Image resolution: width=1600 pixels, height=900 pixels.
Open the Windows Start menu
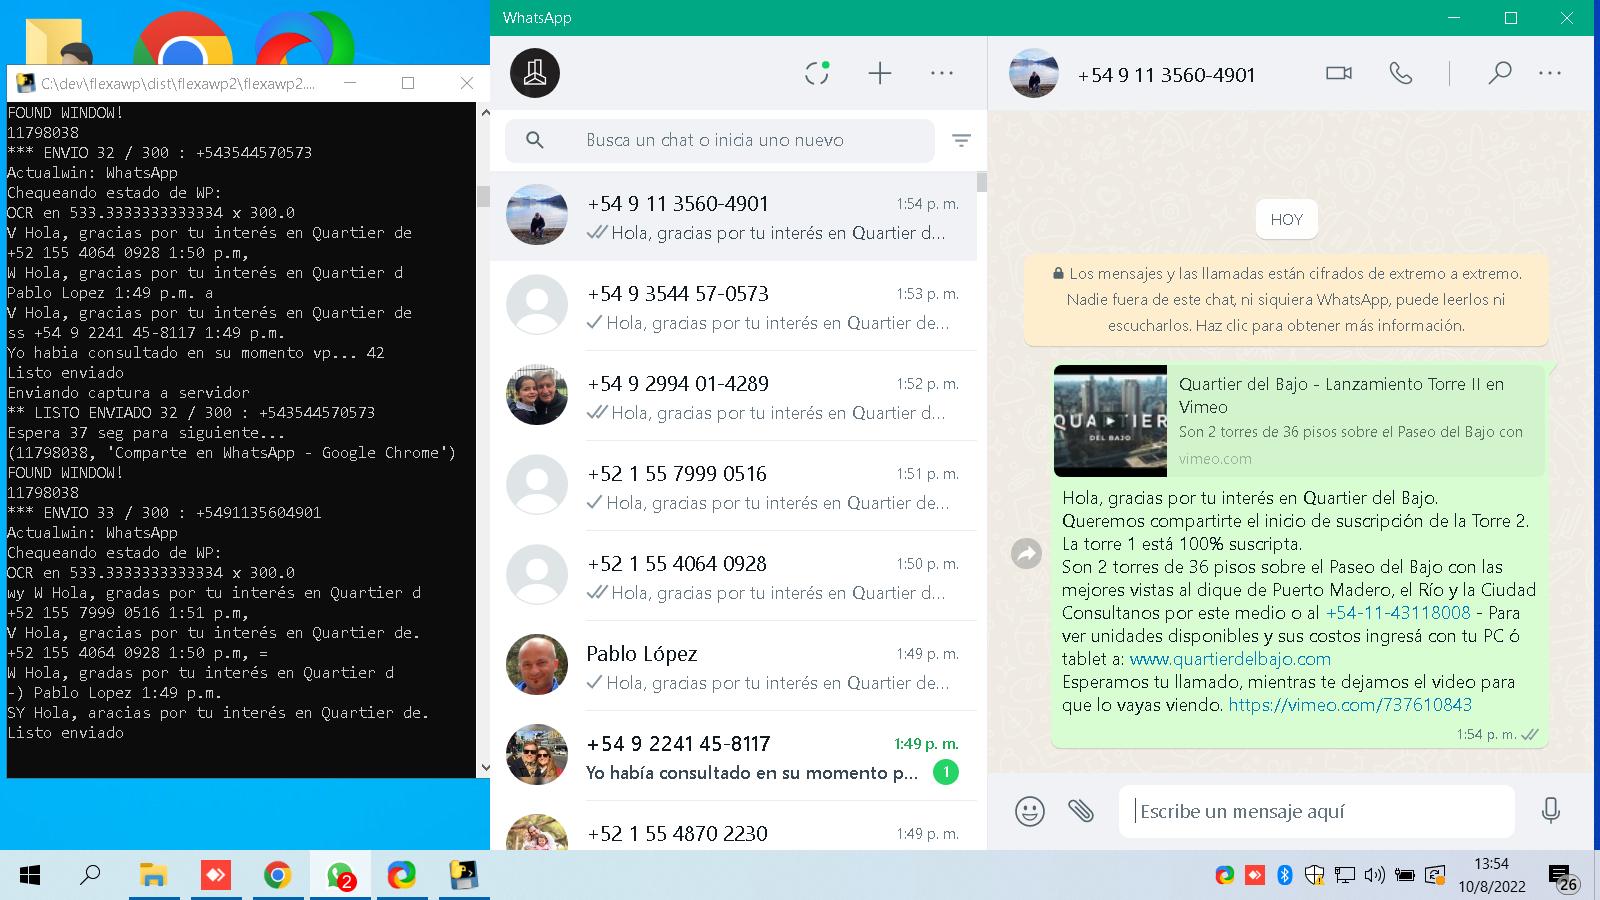[x=30, y=875]
